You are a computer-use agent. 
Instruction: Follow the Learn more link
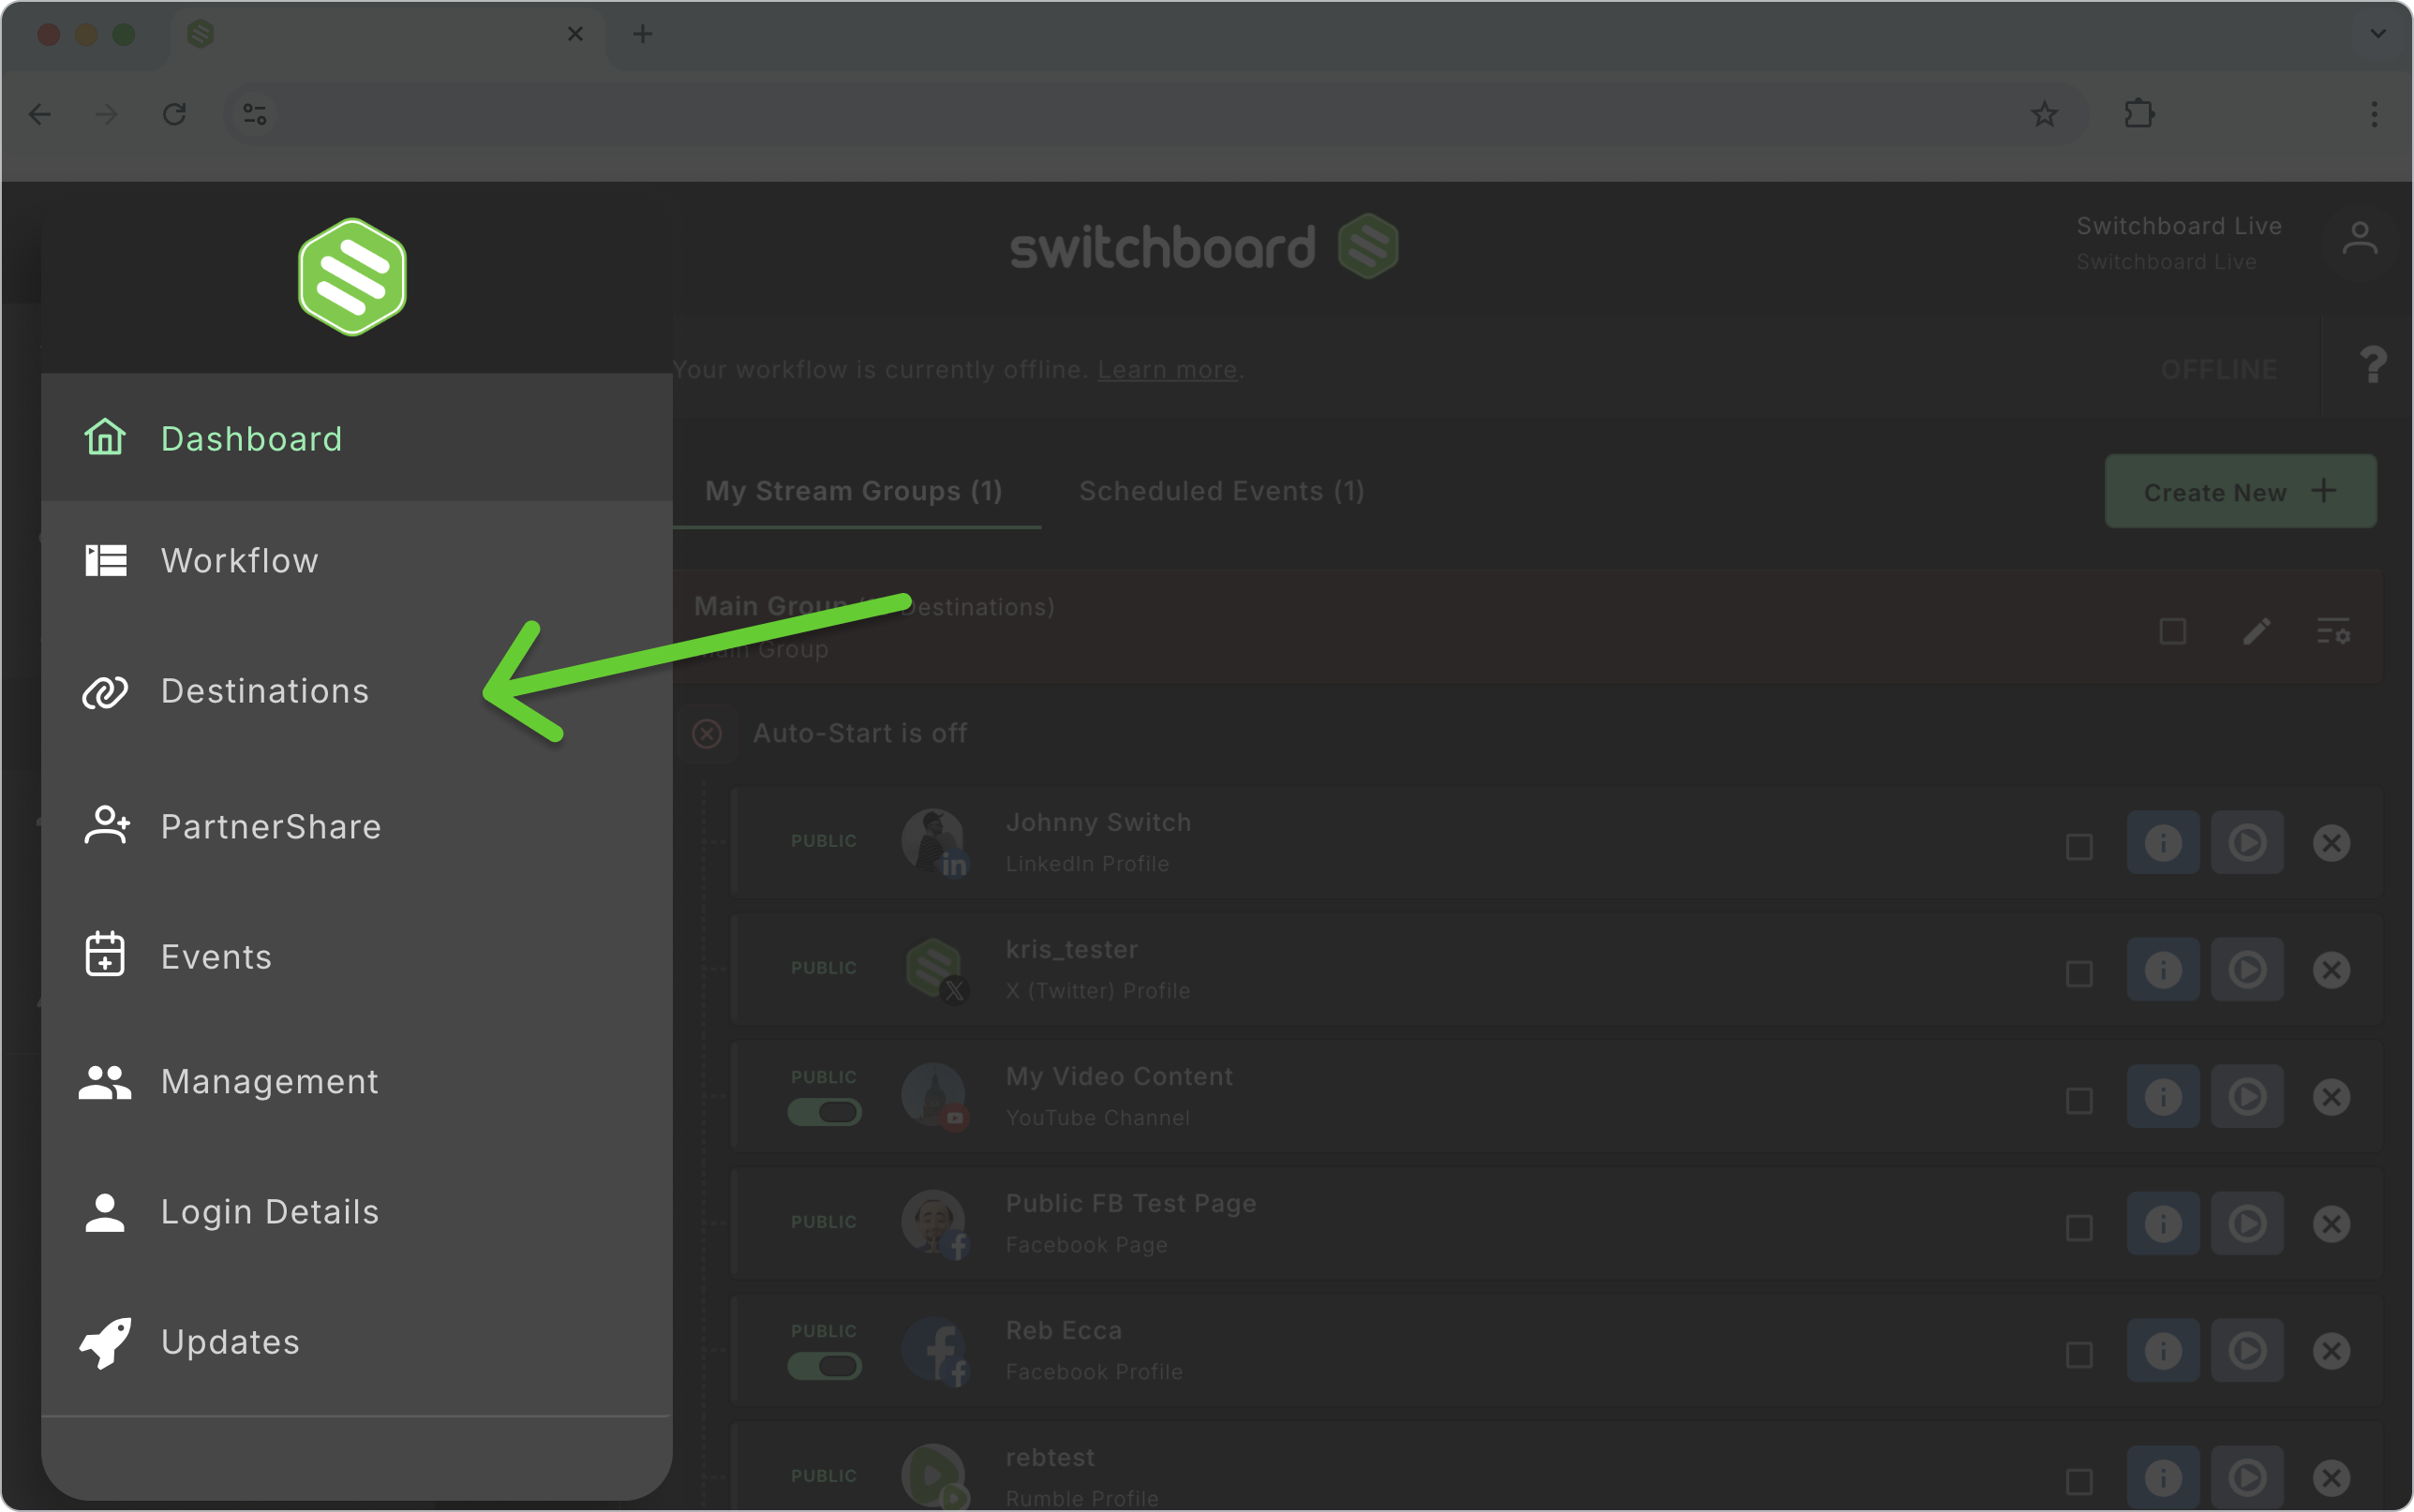tap(1167, 370)
